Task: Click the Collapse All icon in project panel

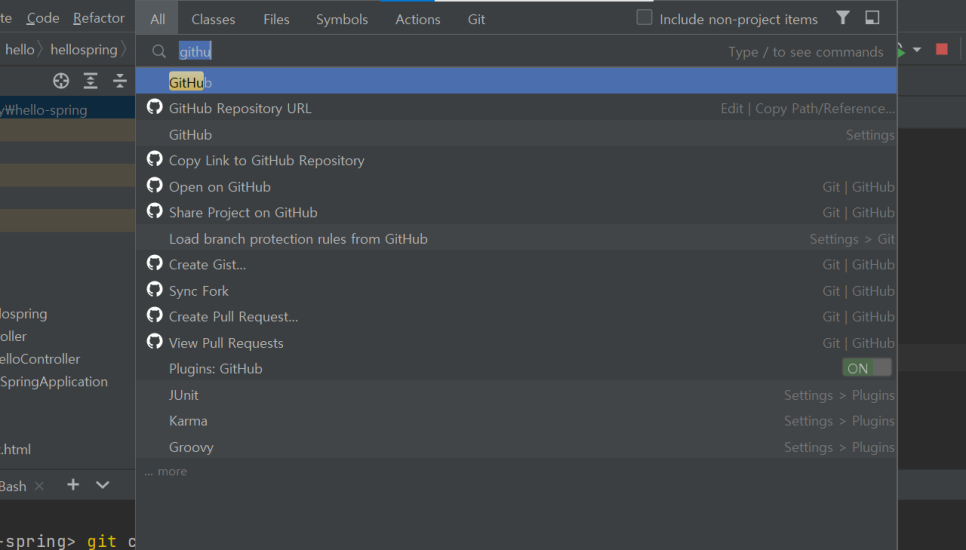Action: (x=120, y=81)
